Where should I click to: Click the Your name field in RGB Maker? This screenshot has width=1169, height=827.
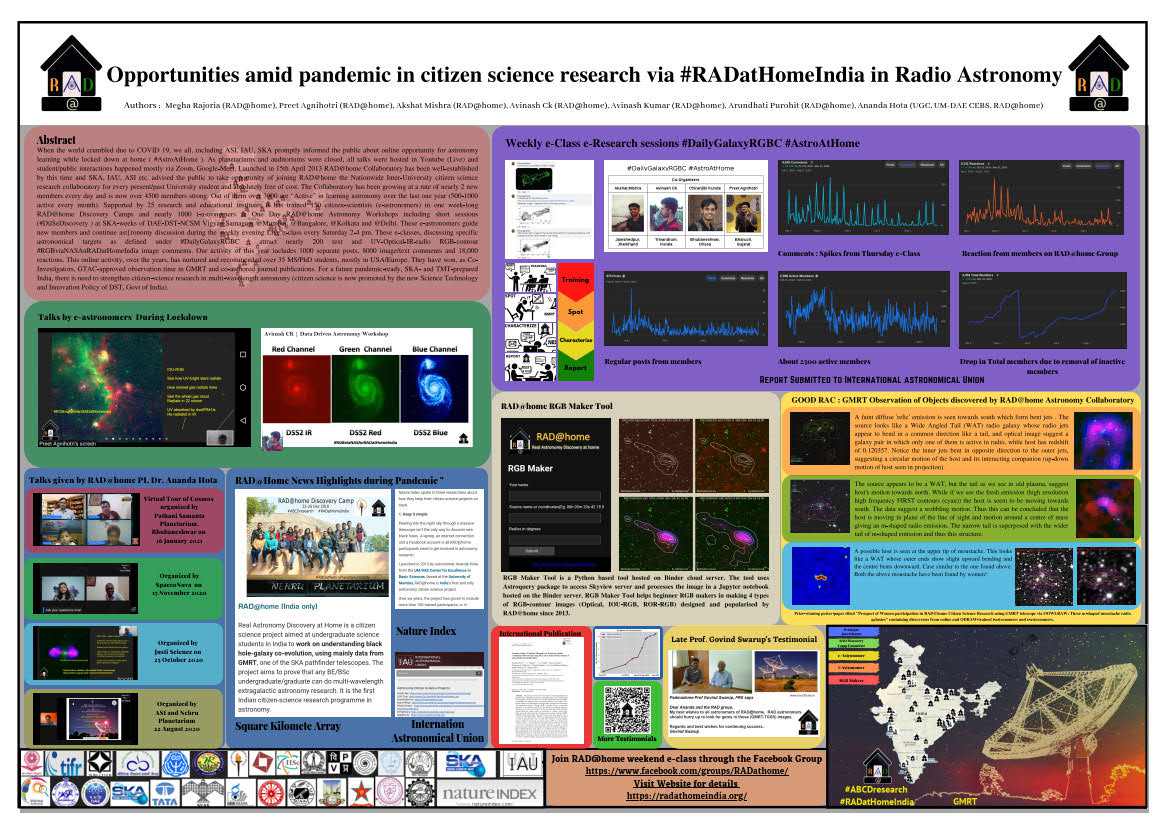[553, 496]
